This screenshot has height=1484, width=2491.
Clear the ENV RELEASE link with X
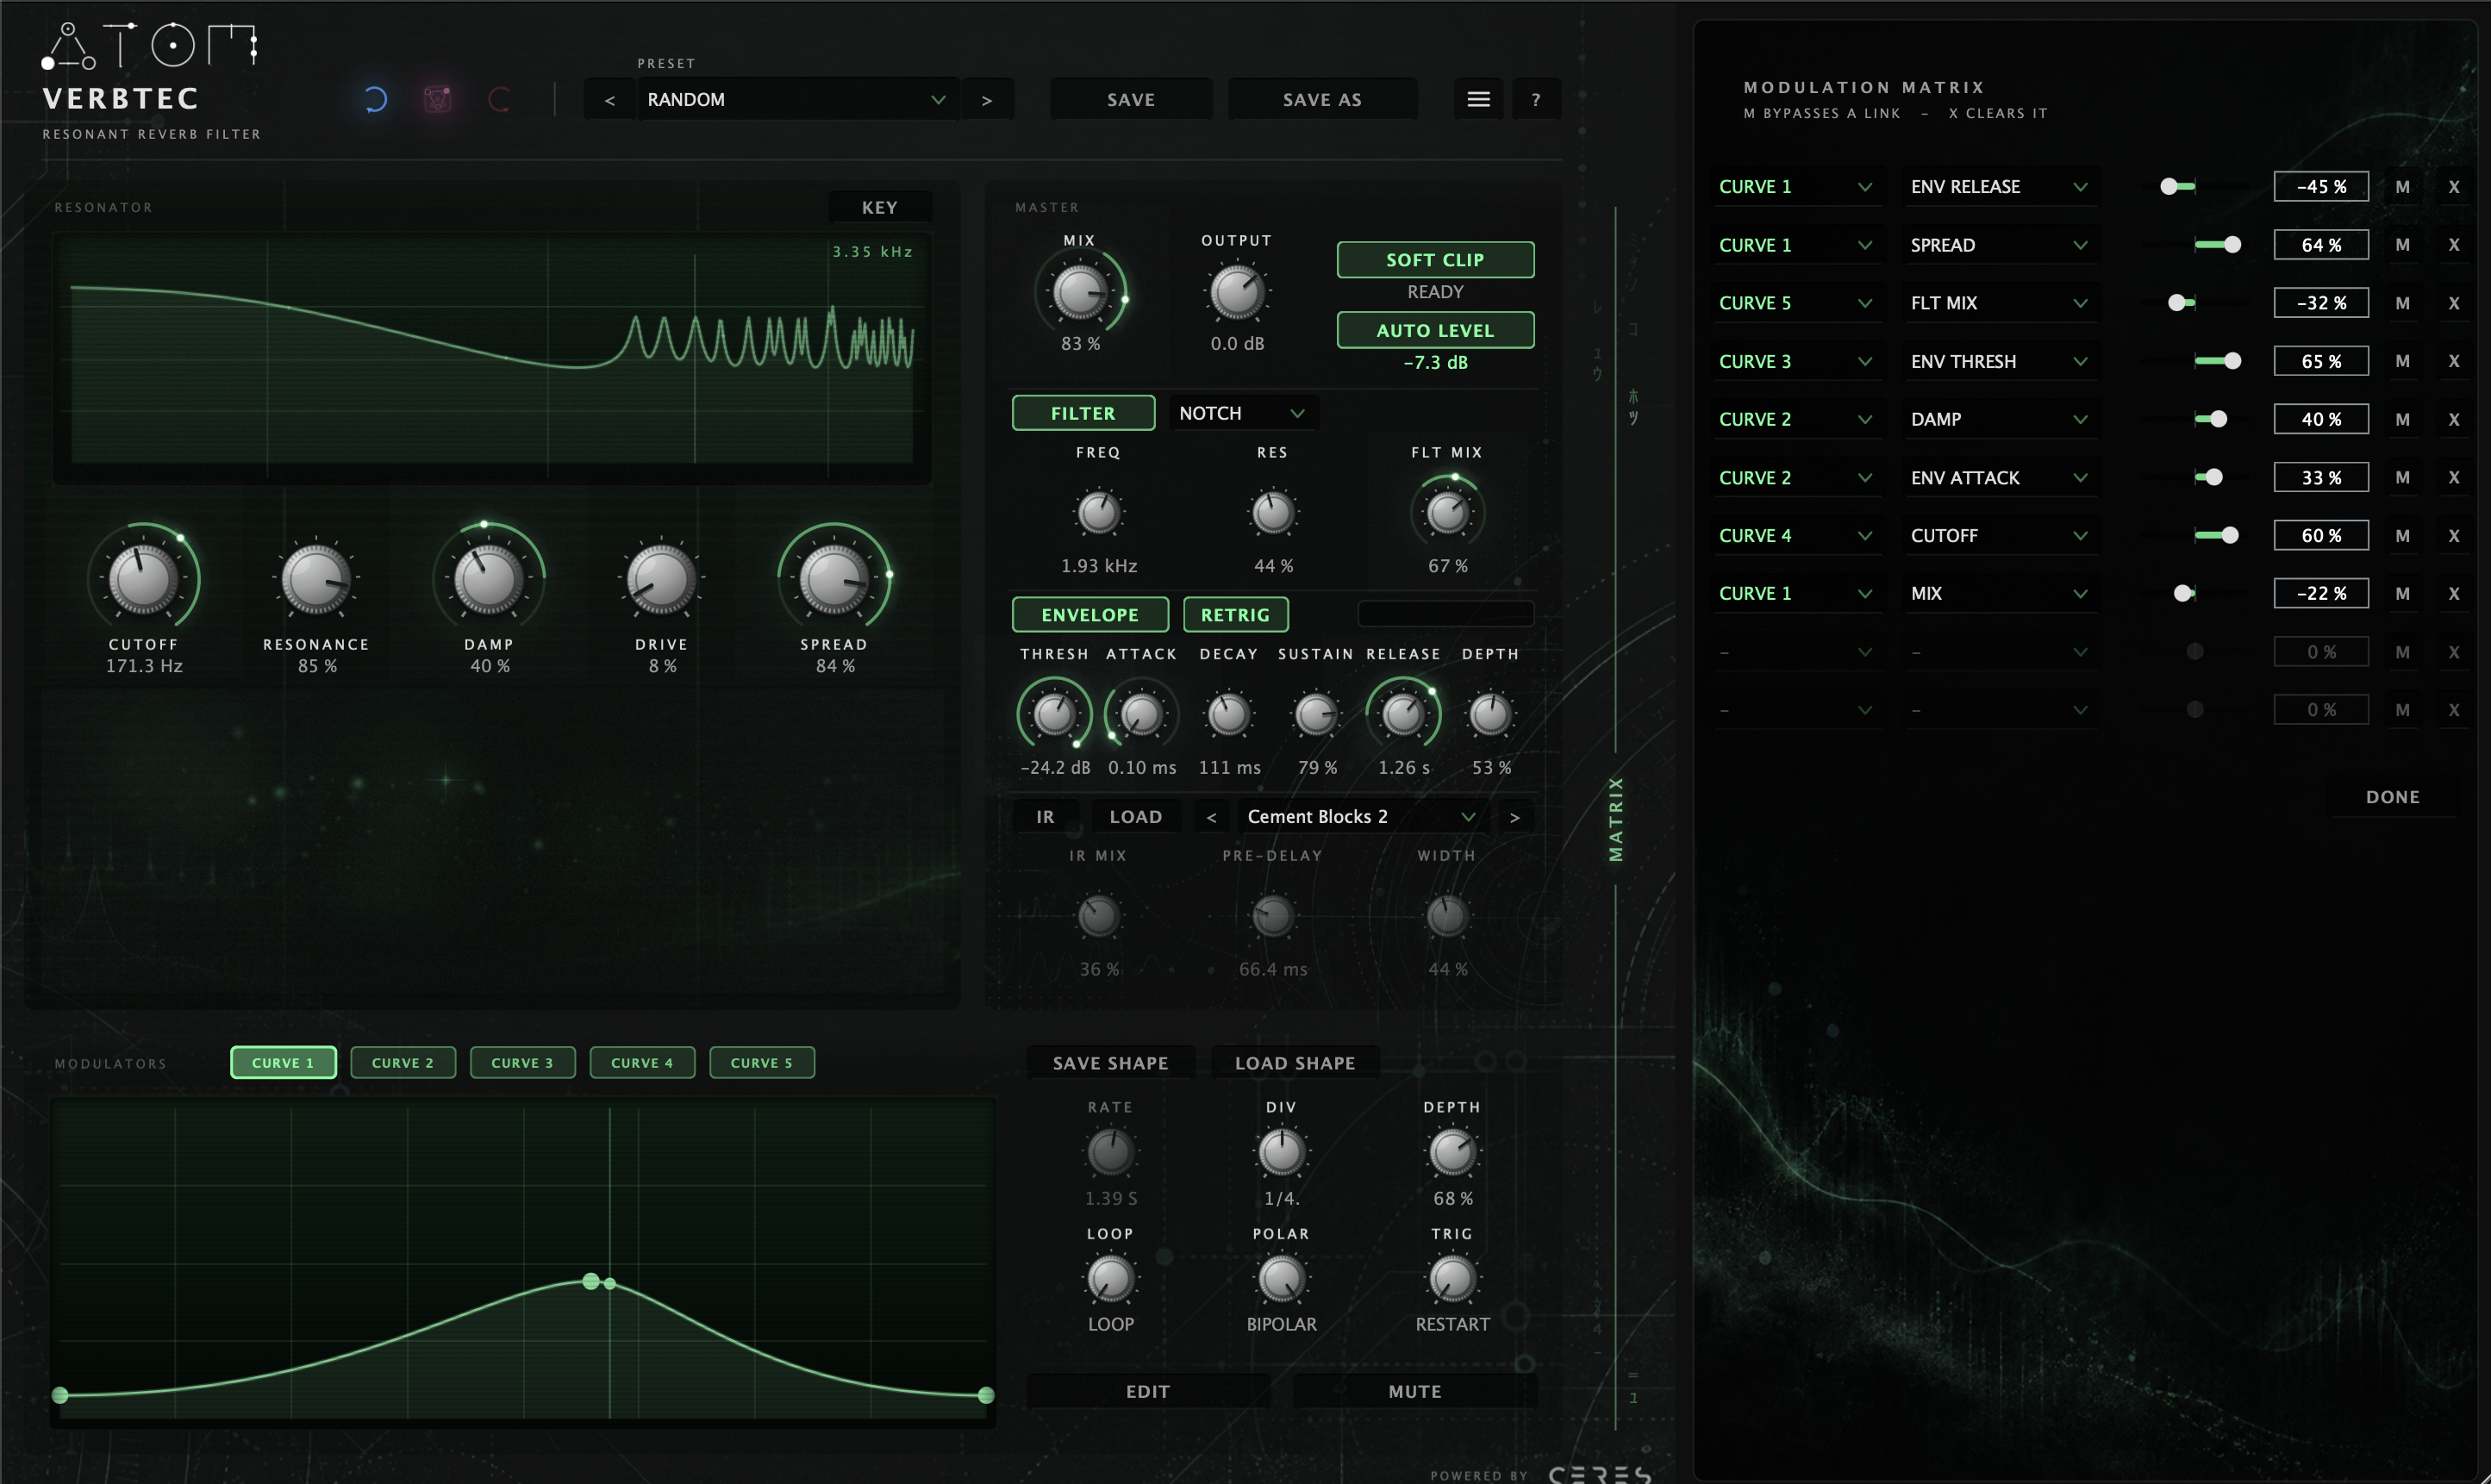point(2453,187)
